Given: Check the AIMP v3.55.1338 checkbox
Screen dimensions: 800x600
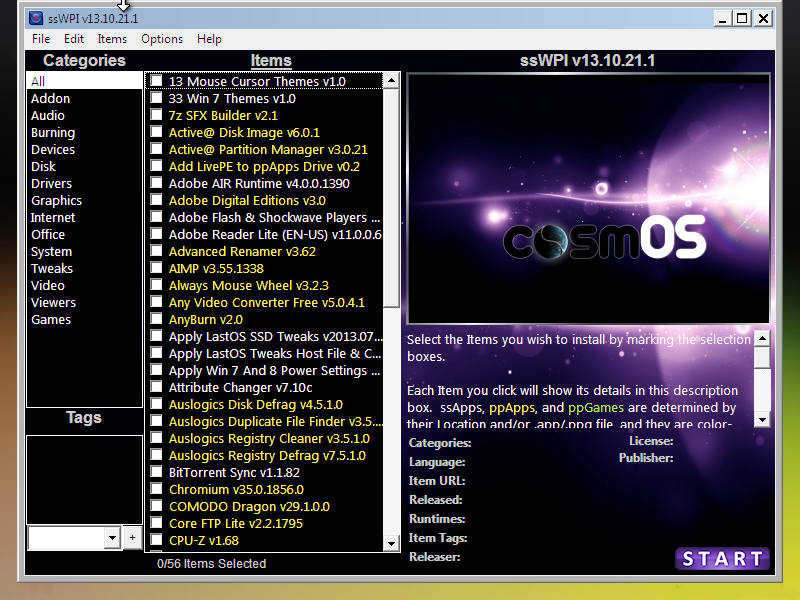Looking at the screenshot, I should (156, 268).
